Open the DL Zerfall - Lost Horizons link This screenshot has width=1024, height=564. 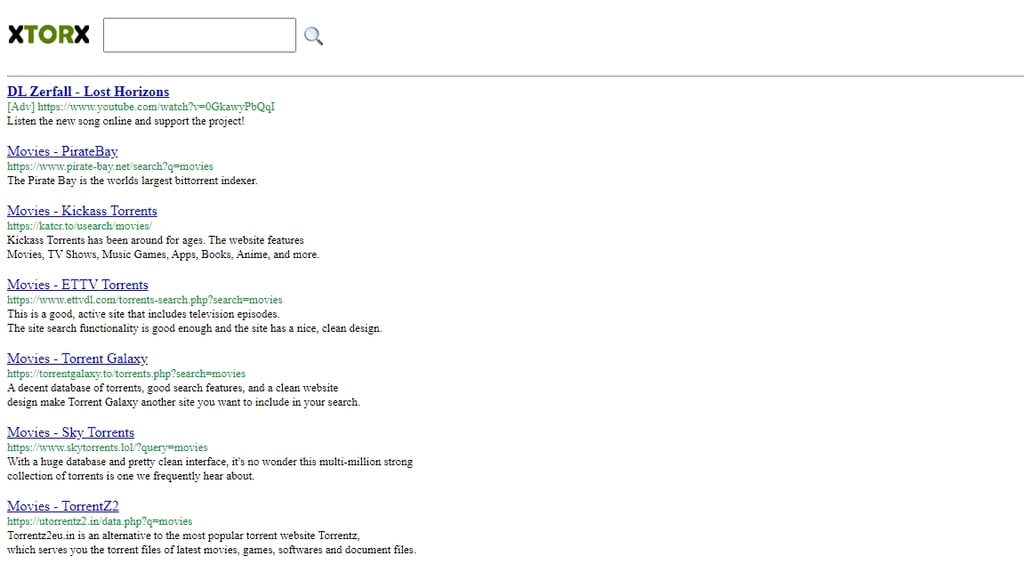point(88,91)
